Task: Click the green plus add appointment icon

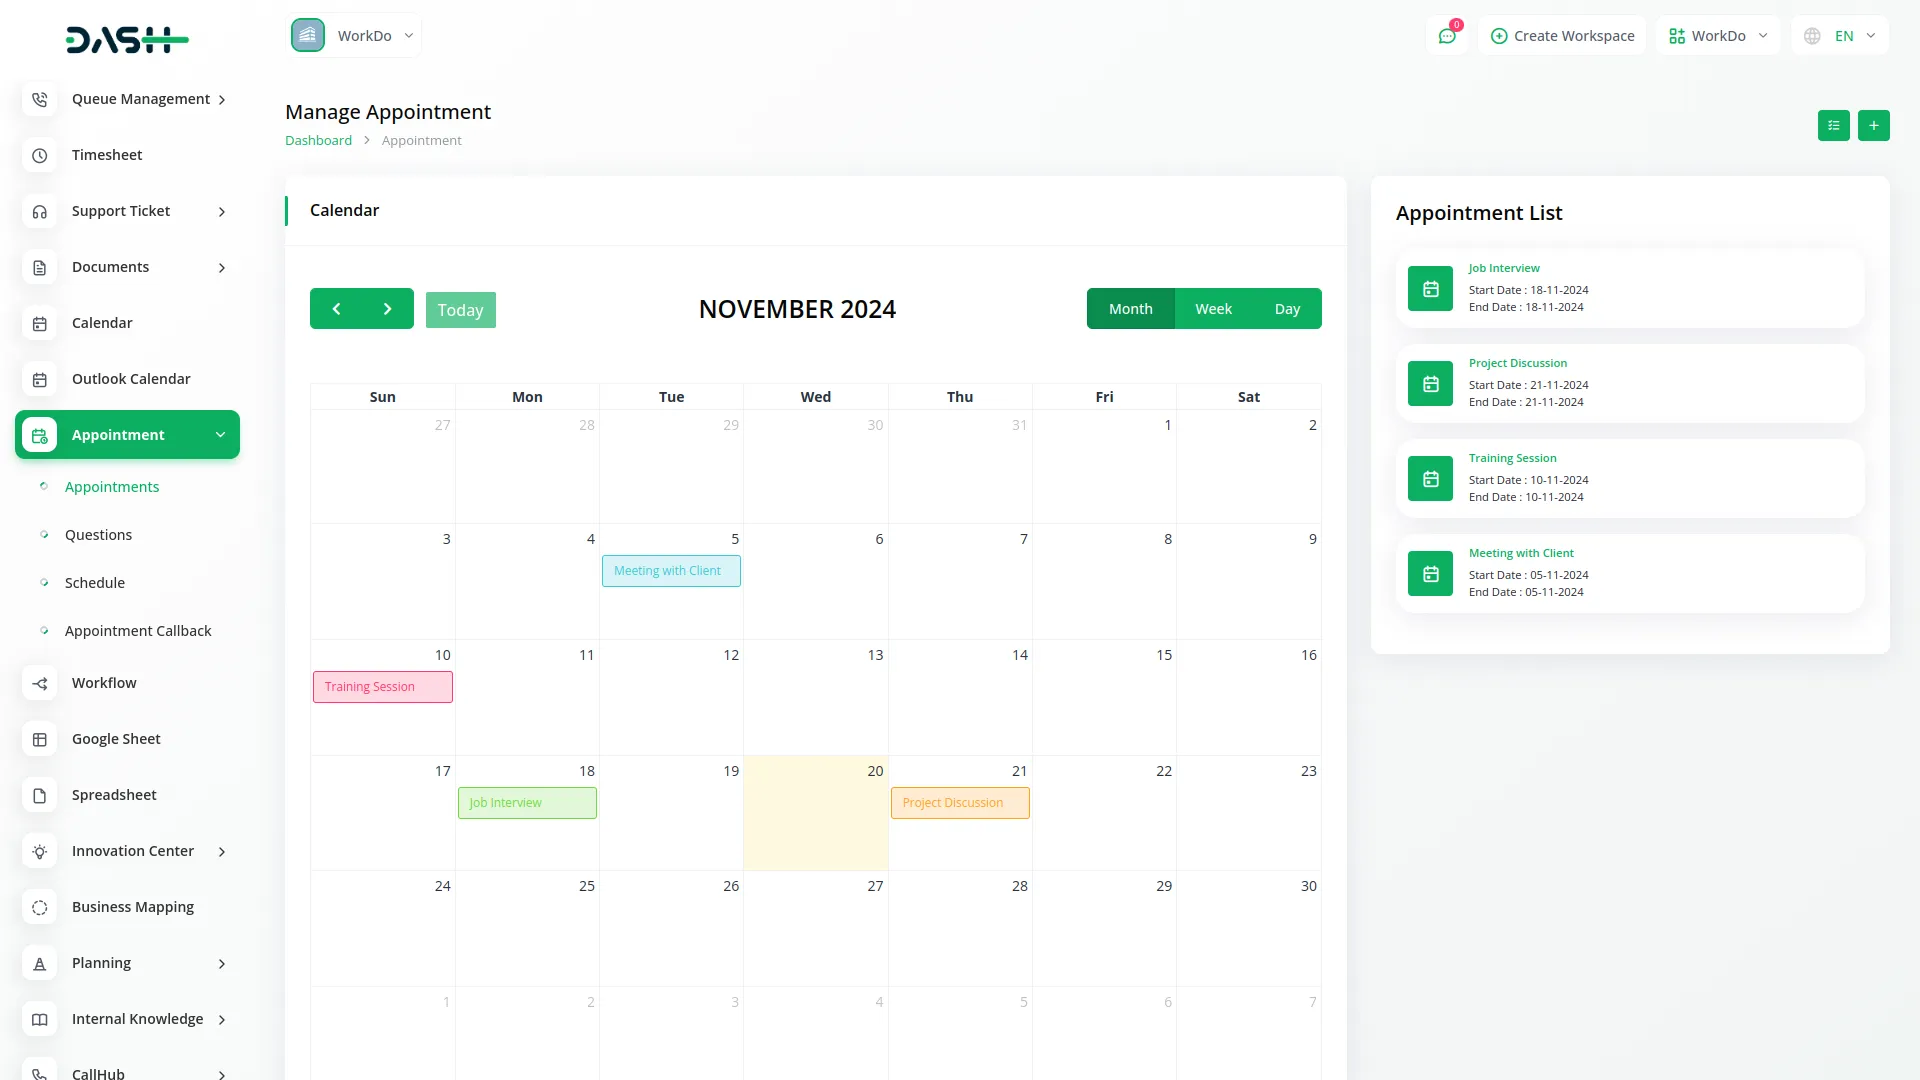Action: pyautogui.click(x=1873, y=126)
